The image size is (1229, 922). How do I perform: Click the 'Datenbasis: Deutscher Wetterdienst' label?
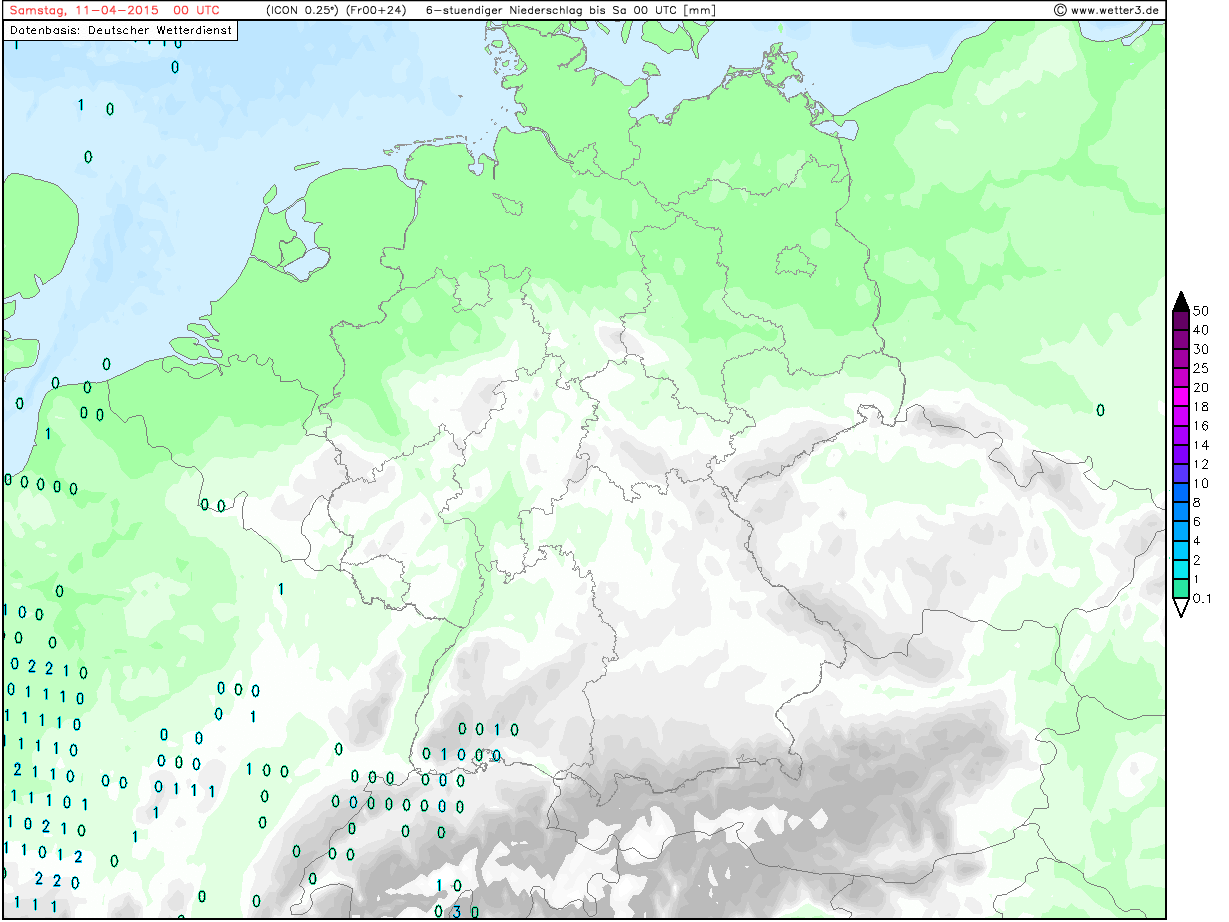tap(121, 30)
